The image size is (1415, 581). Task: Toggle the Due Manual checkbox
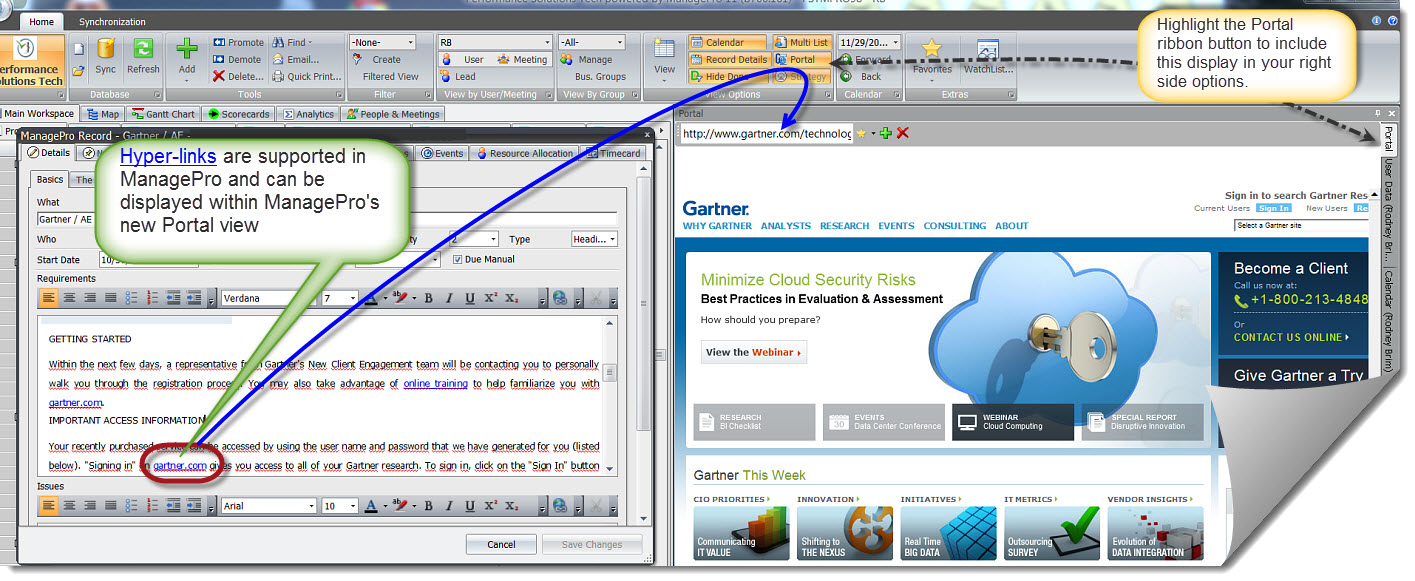pyautogui.click(x=459, y=259)
